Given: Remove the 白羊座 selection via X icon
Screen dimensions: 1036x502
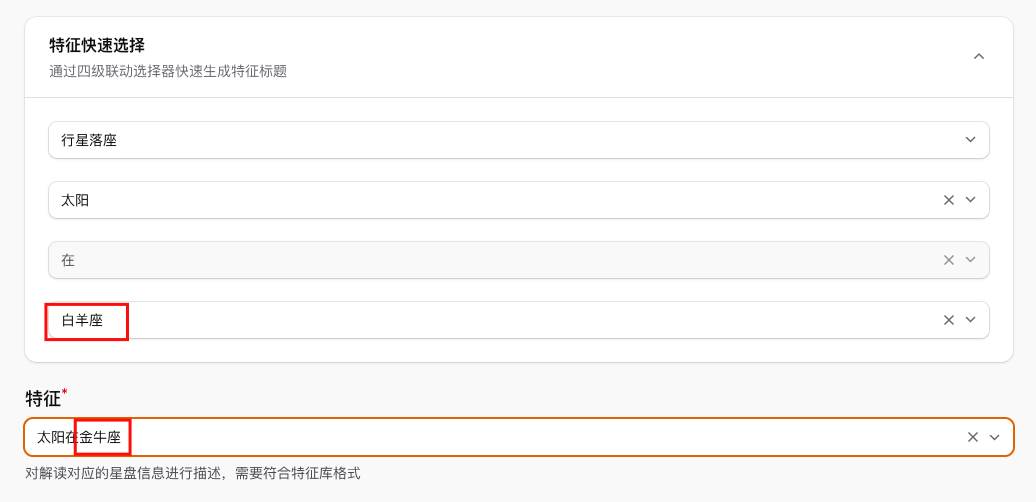Looking at the screenshot, I should click(949, 320).
